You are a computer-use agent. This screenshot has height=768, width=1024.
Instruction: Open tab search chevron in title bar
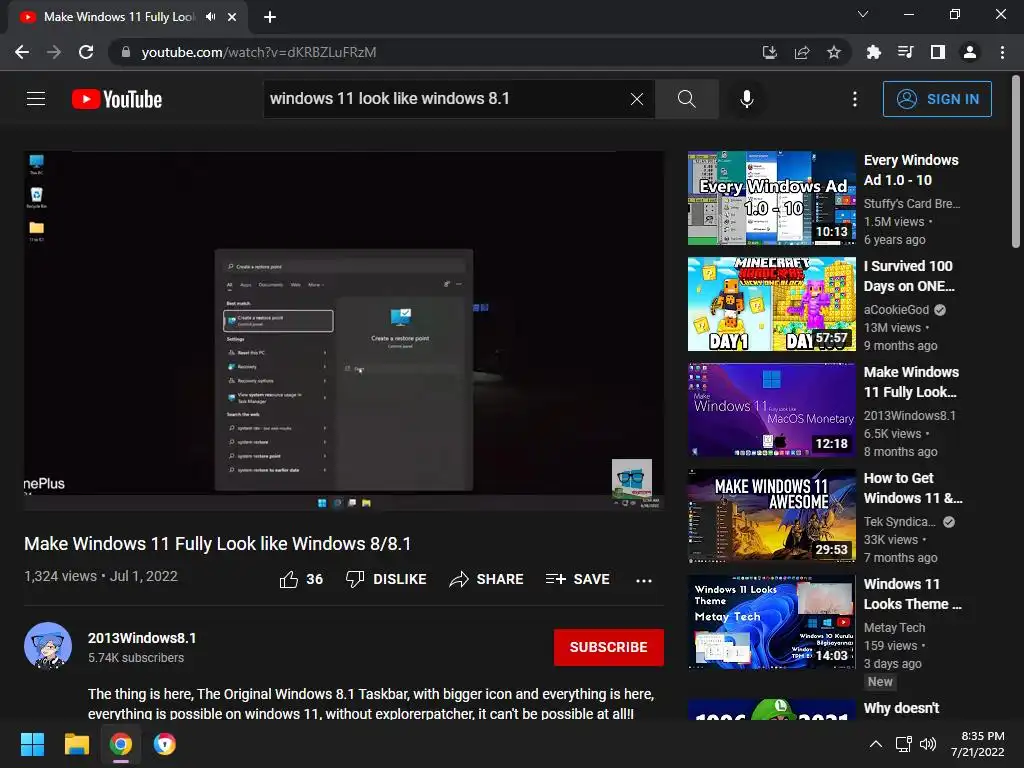click(x=863, y=14)
